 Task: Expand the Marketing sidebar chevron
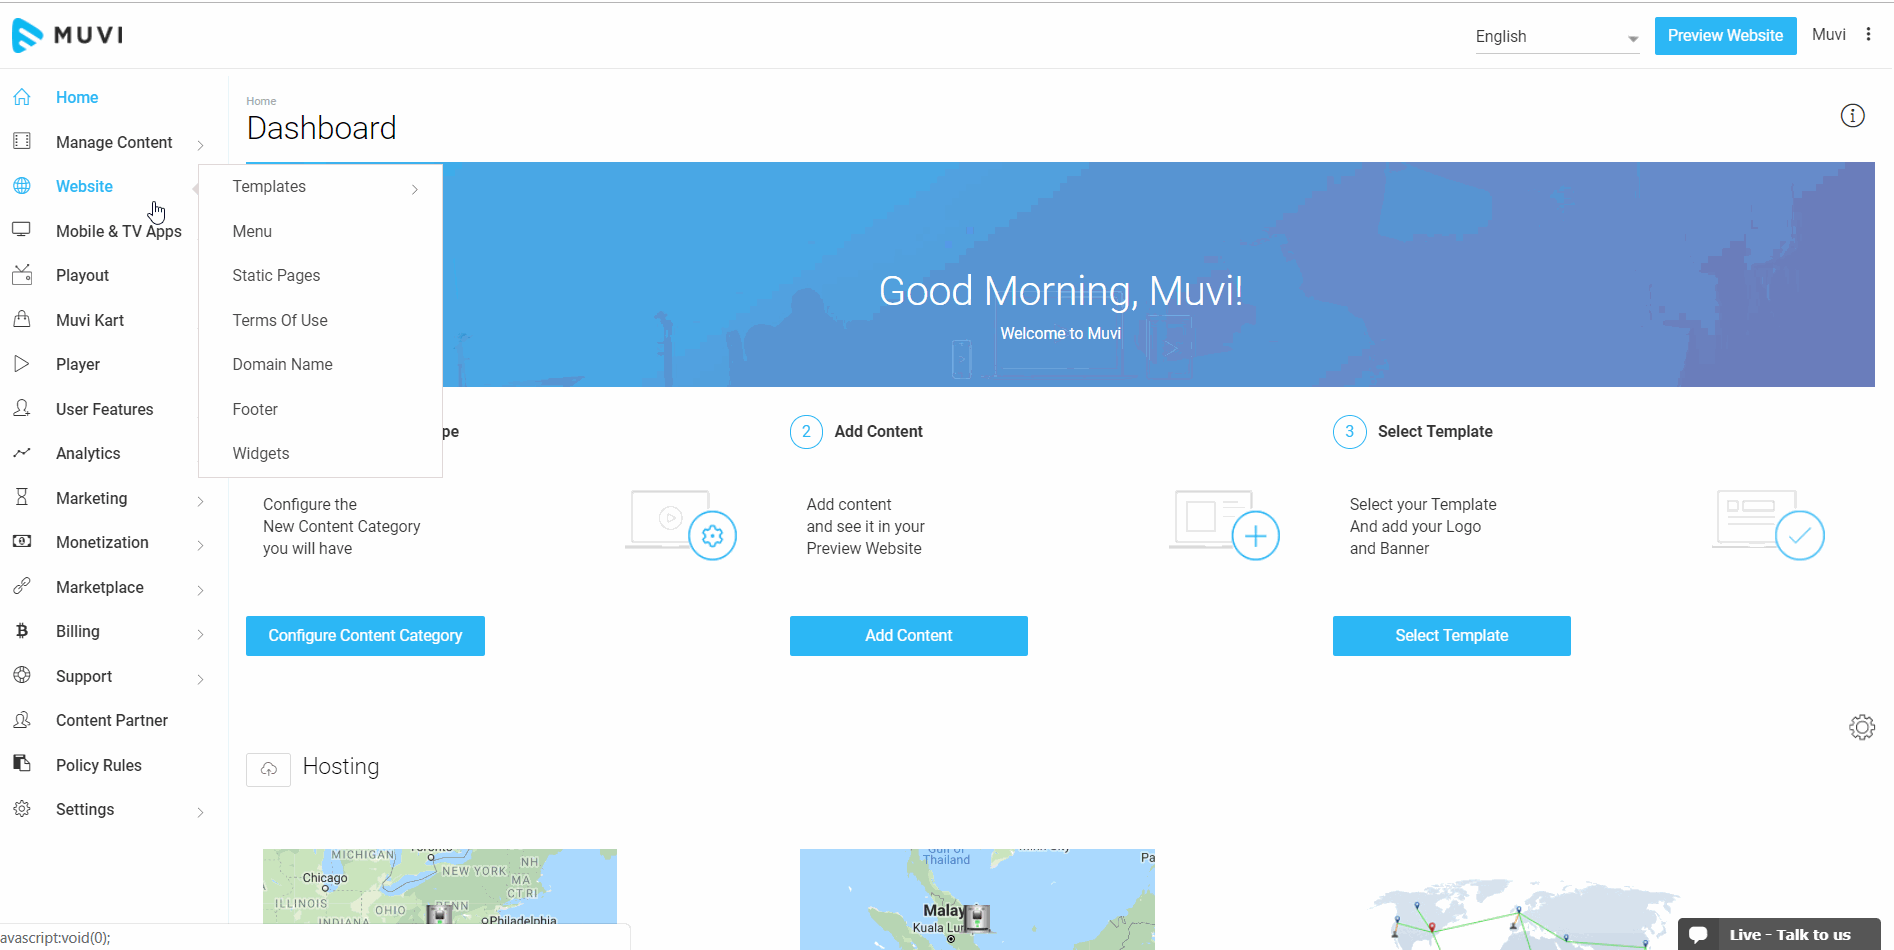click(x=200, y=501)
